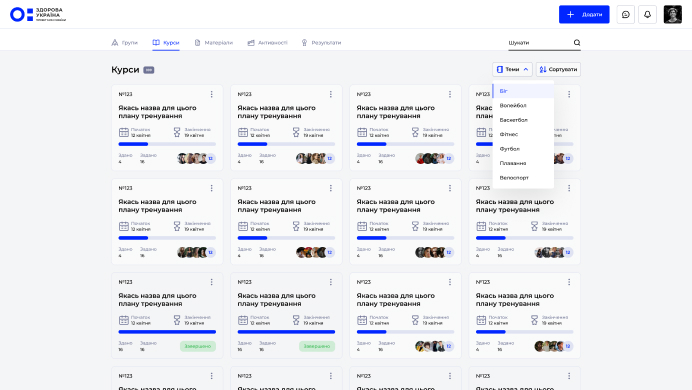This screenshot has height=390, width=692.
Task: Click Завершено badge on first card, third row
Action: pos(198,346)
